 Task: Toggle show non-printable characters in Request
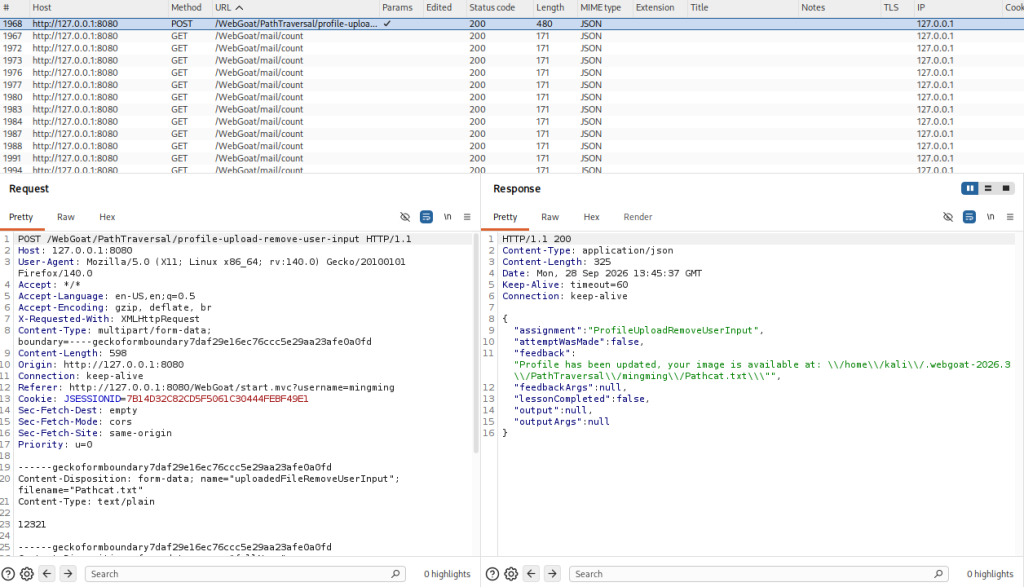click(x=447, y=217)
